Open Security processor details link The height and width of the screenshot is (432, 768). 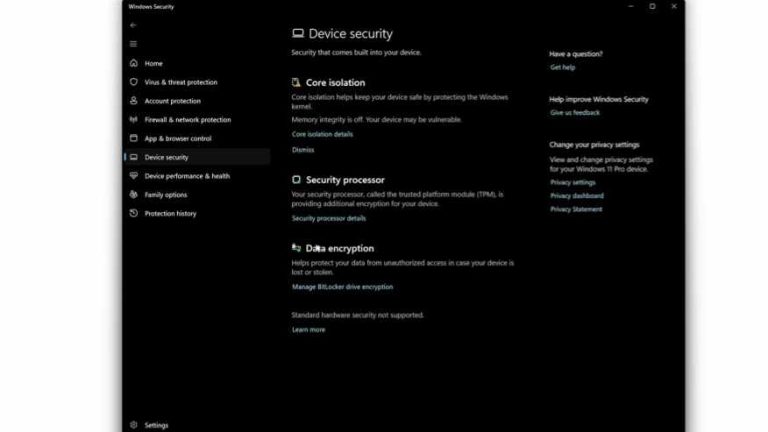[329, 218]
